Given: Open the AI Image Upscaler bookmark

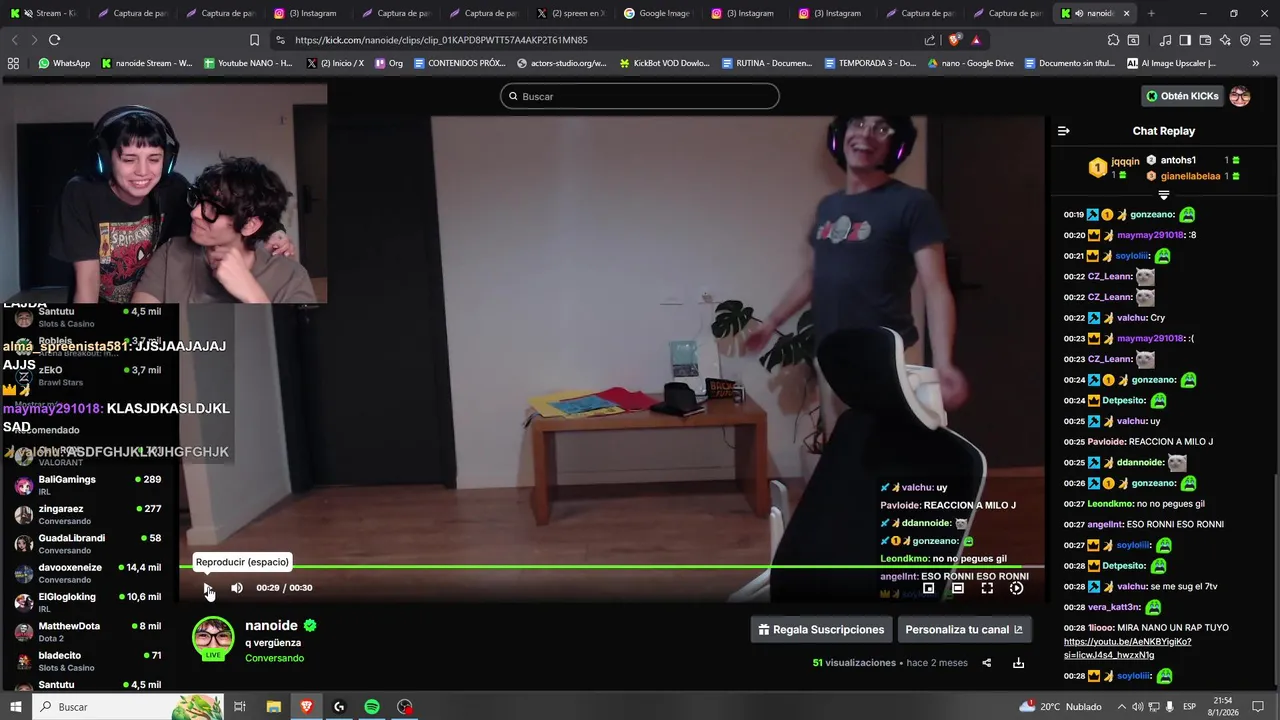Looking at the screenshot, I should pyautogui.click(x=1171, y=63).
